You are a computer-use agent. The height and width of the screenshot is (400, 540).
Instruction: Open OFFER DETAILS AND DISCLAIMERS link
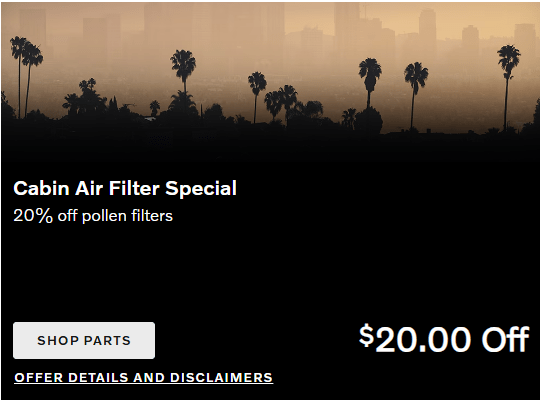[144, 378]
